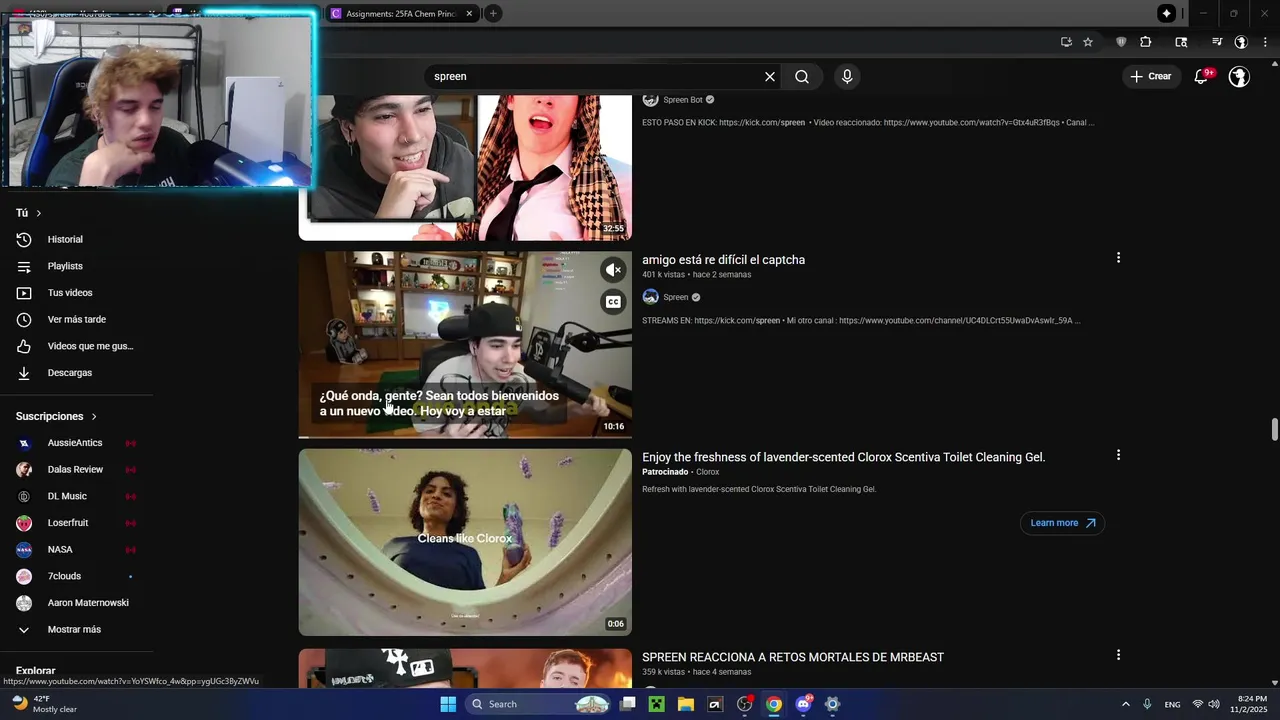
Task: Unmute the captcha video preview
Action: [613, 270]
